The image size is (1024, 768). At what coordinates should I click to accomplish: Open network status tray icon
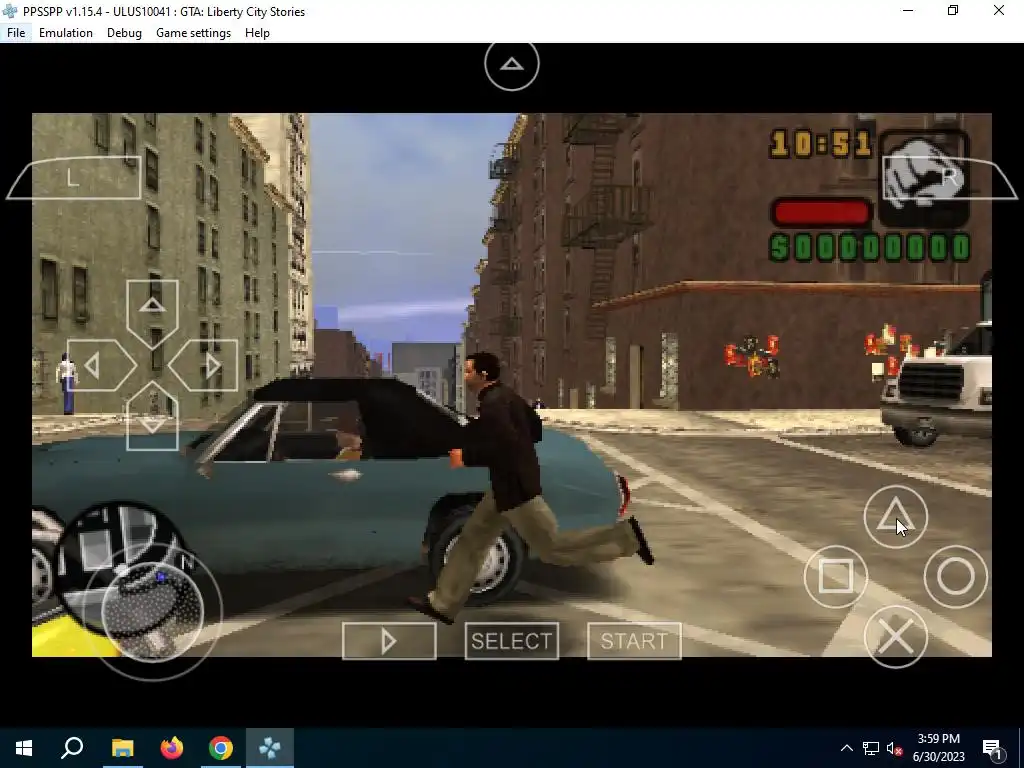pyautogui.click(x=871, y=748)
